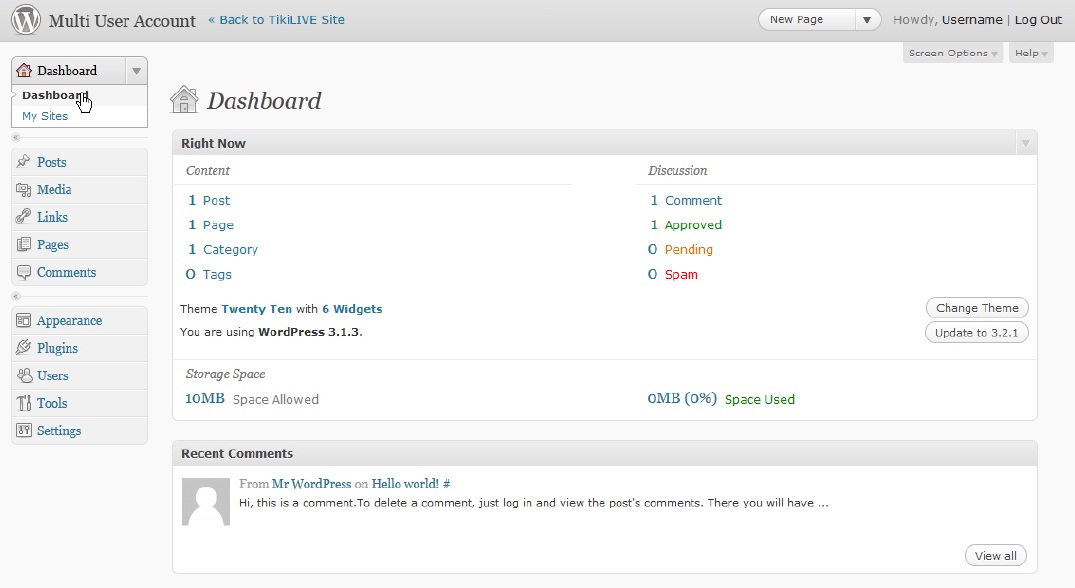This screenshot has width=1075, height=588.
Task: Open the Approved comments link
Action: coord(693,225)
